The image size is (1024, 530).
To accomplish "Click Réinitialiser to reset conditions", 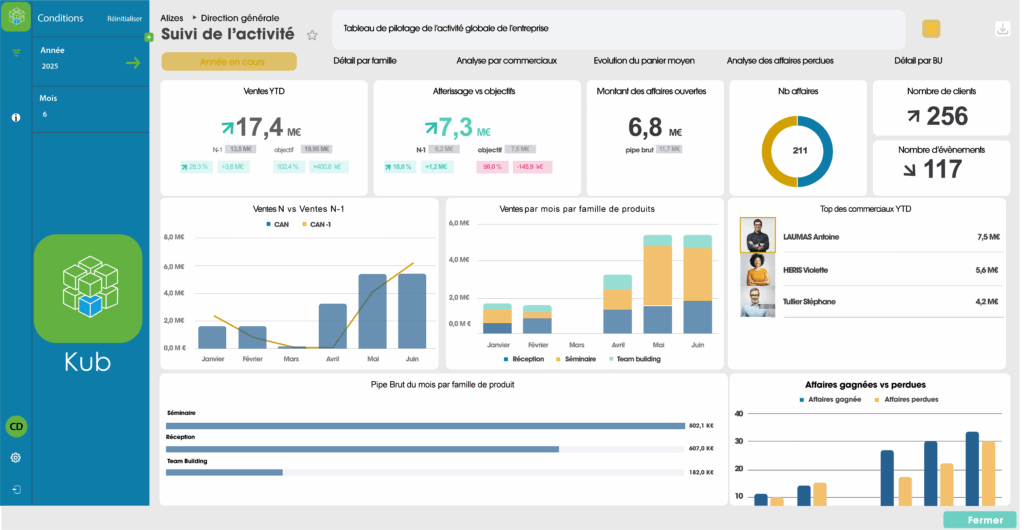I will (x=125, y=19).
